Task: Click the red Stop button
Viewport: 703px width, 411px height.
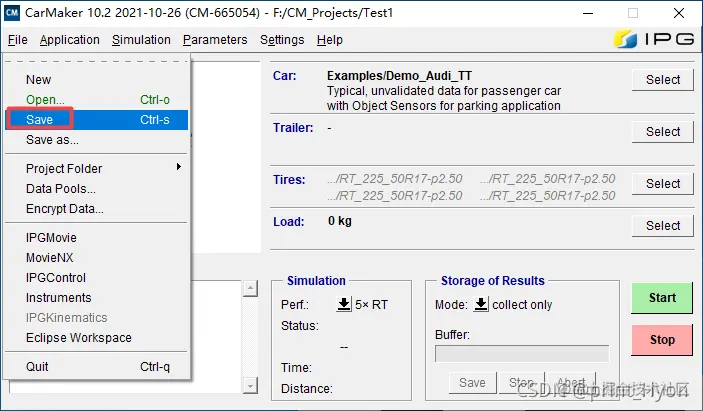Action: click(x=662, y=340)
